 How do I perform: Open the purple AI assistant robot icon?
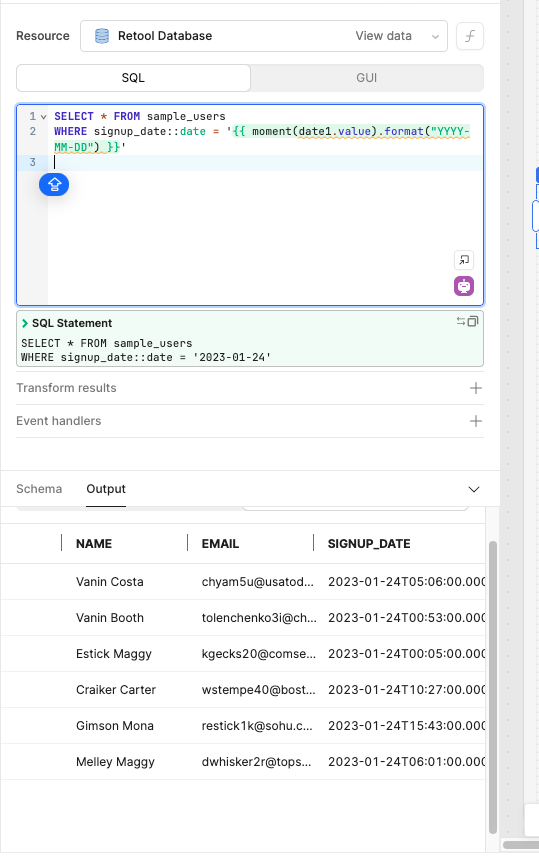464,286
